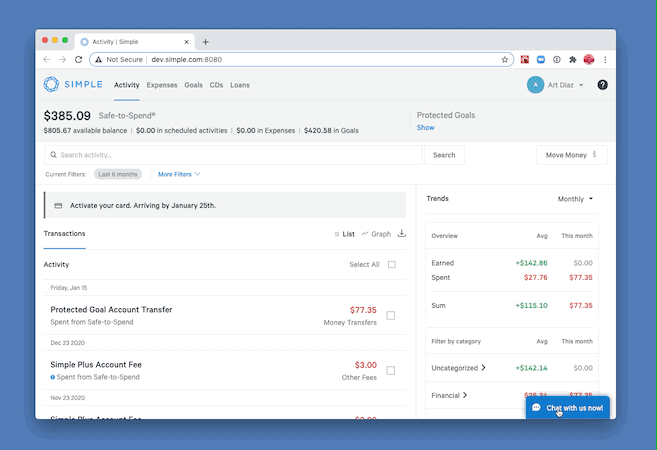Open the Protected Goal Account Transfer transaction

click(x=225, y=315)
